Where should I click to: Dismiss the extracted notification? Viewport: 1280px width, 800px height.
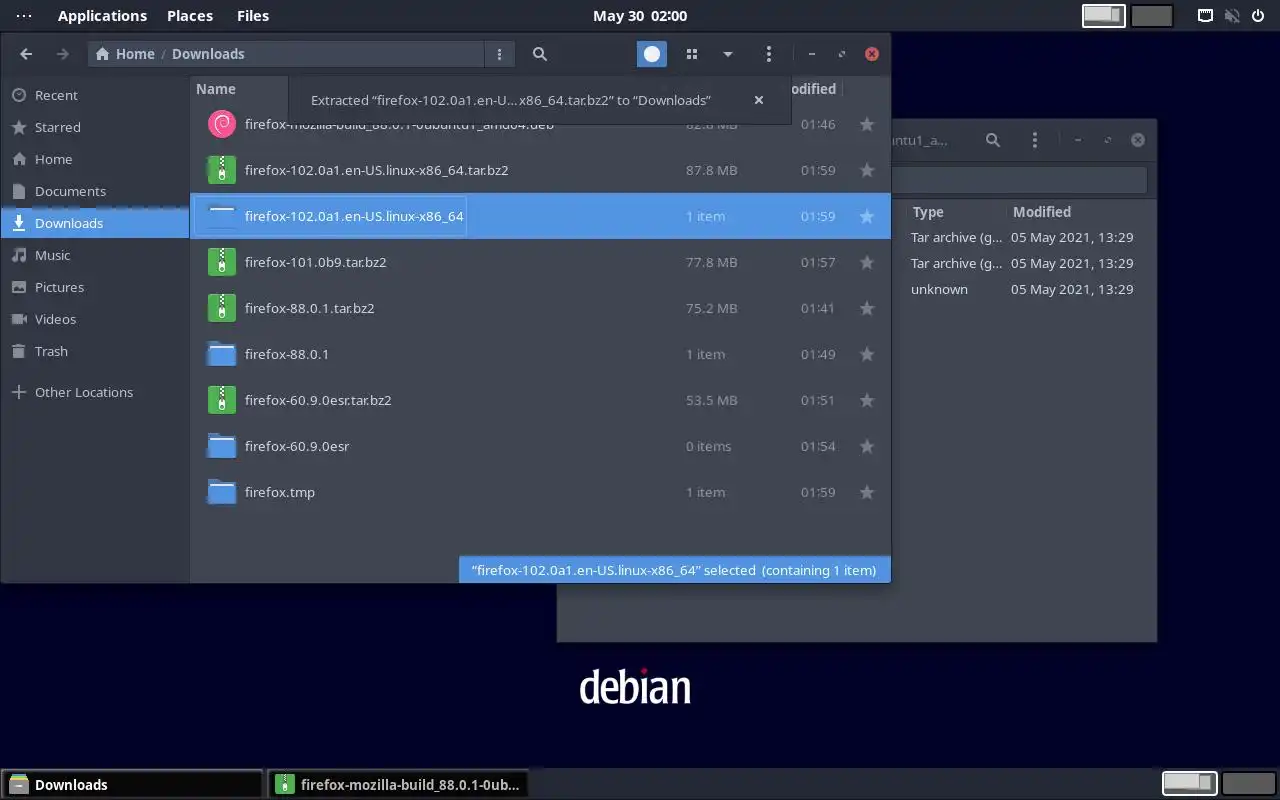tap(759, 100)
